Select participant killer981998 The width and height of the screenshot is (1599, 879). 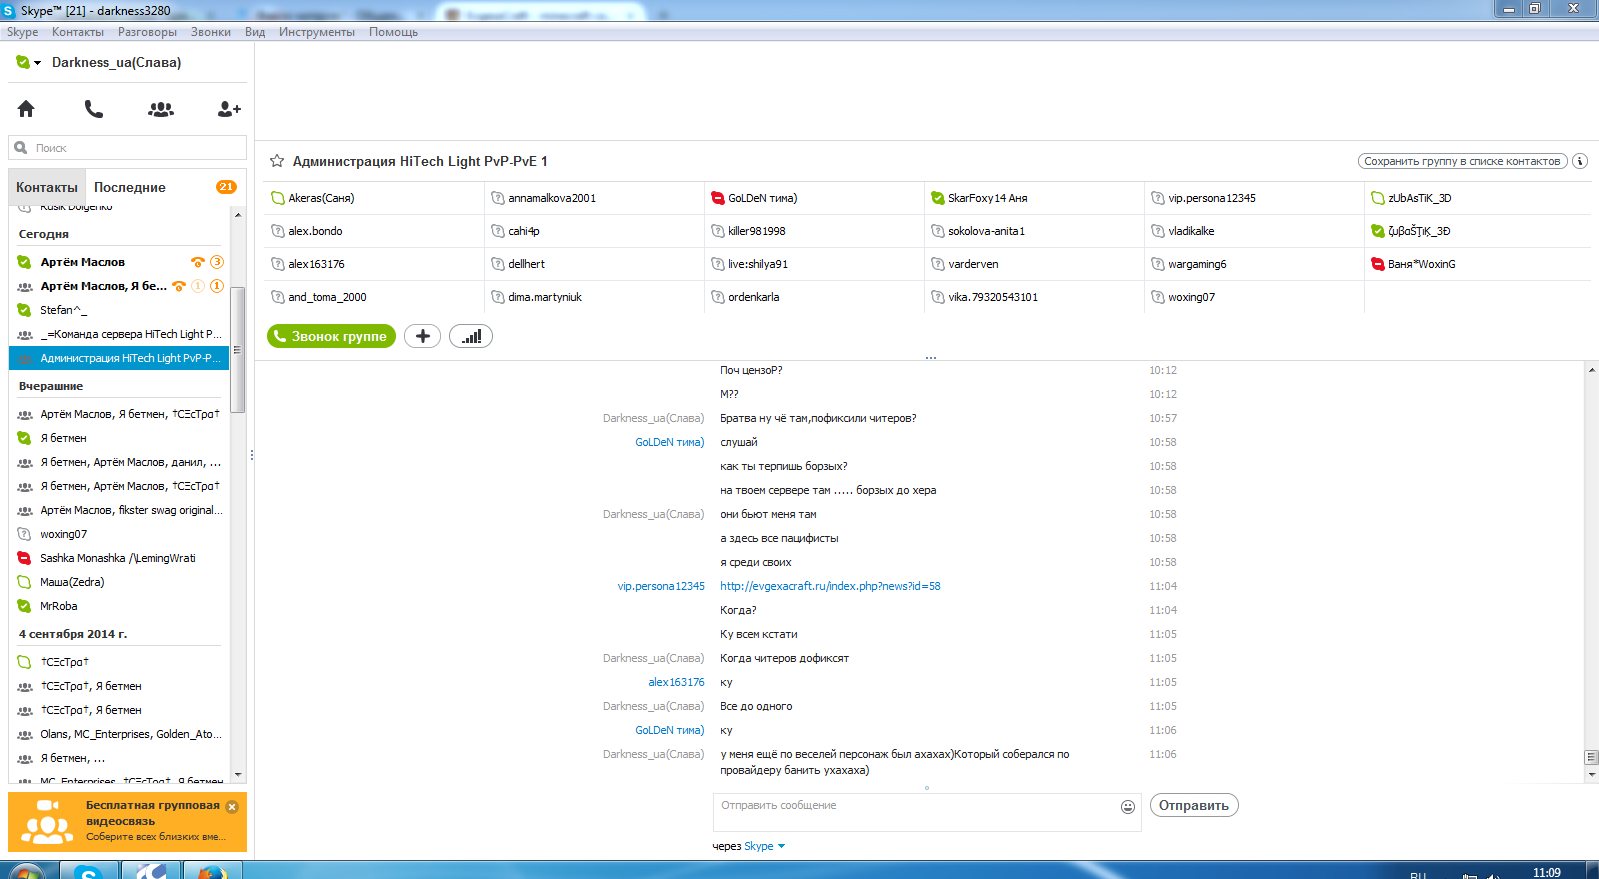click(814, 231)
